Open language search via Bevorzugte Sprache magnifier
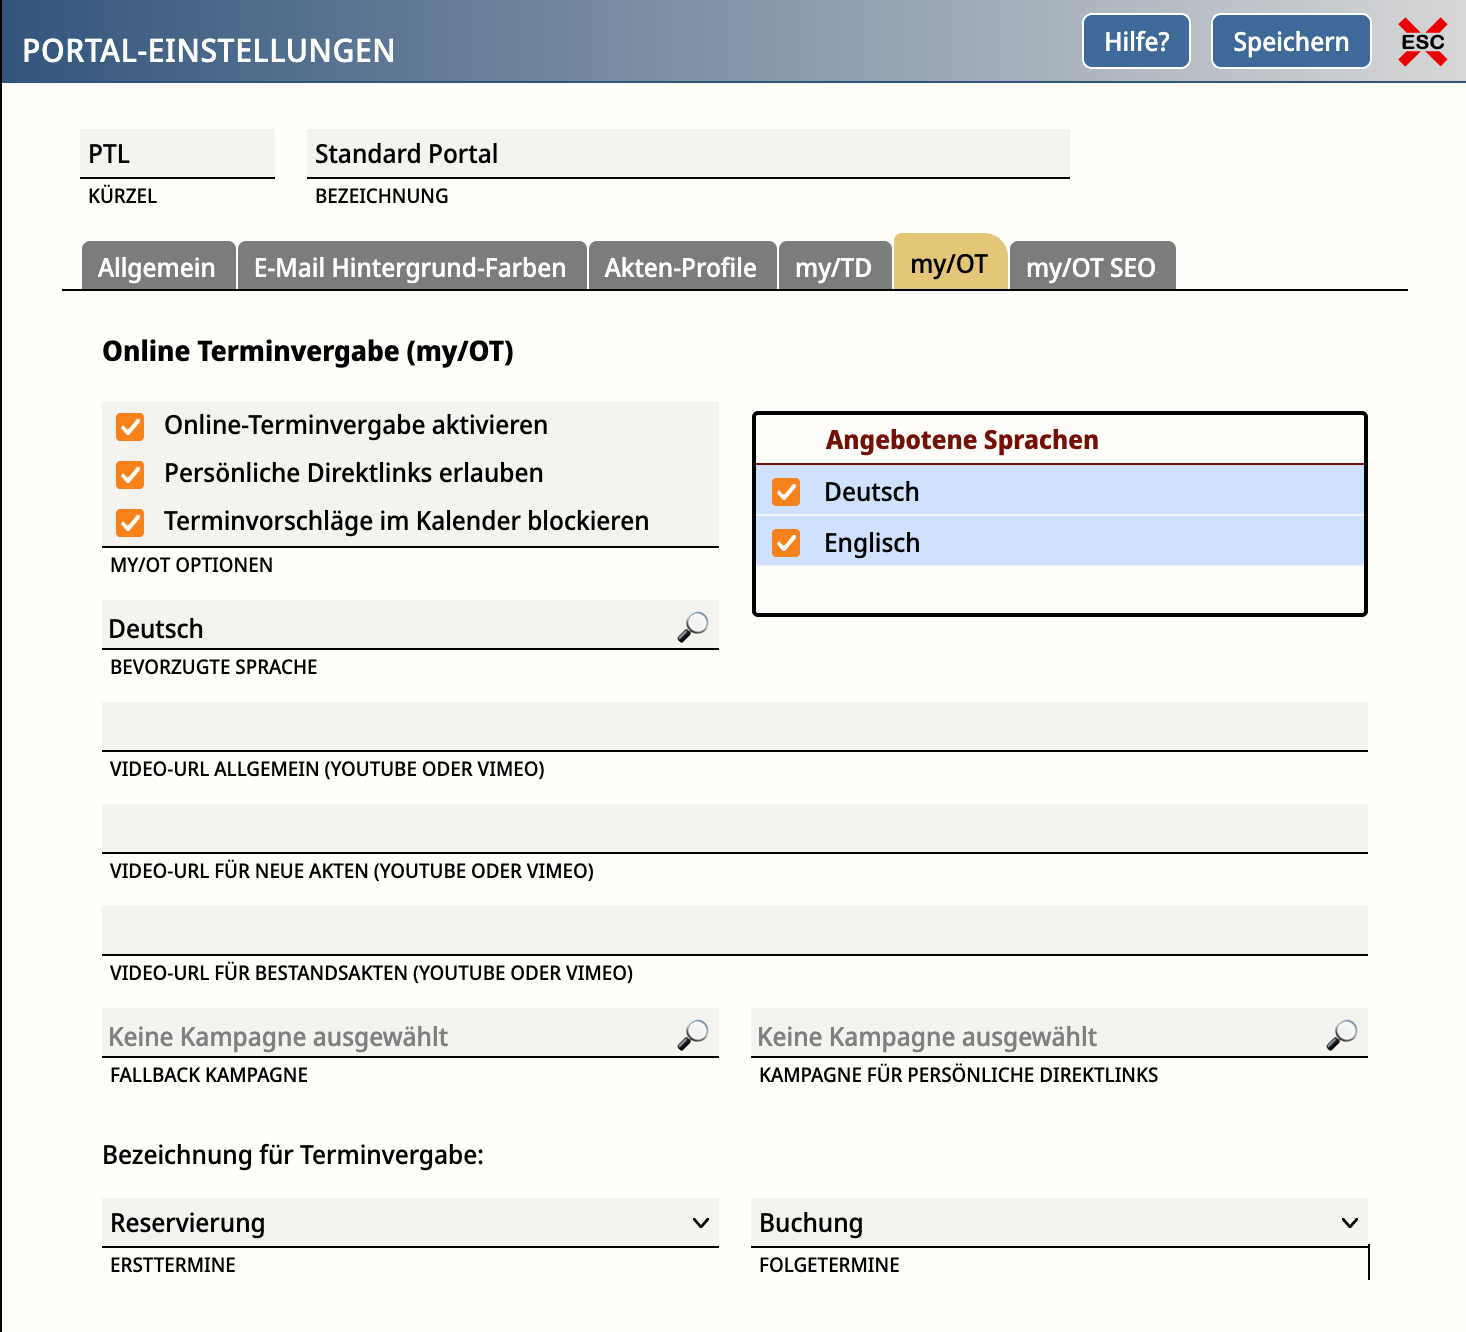This screenshot has width=1466, height=1332. [x=692, y=627]
